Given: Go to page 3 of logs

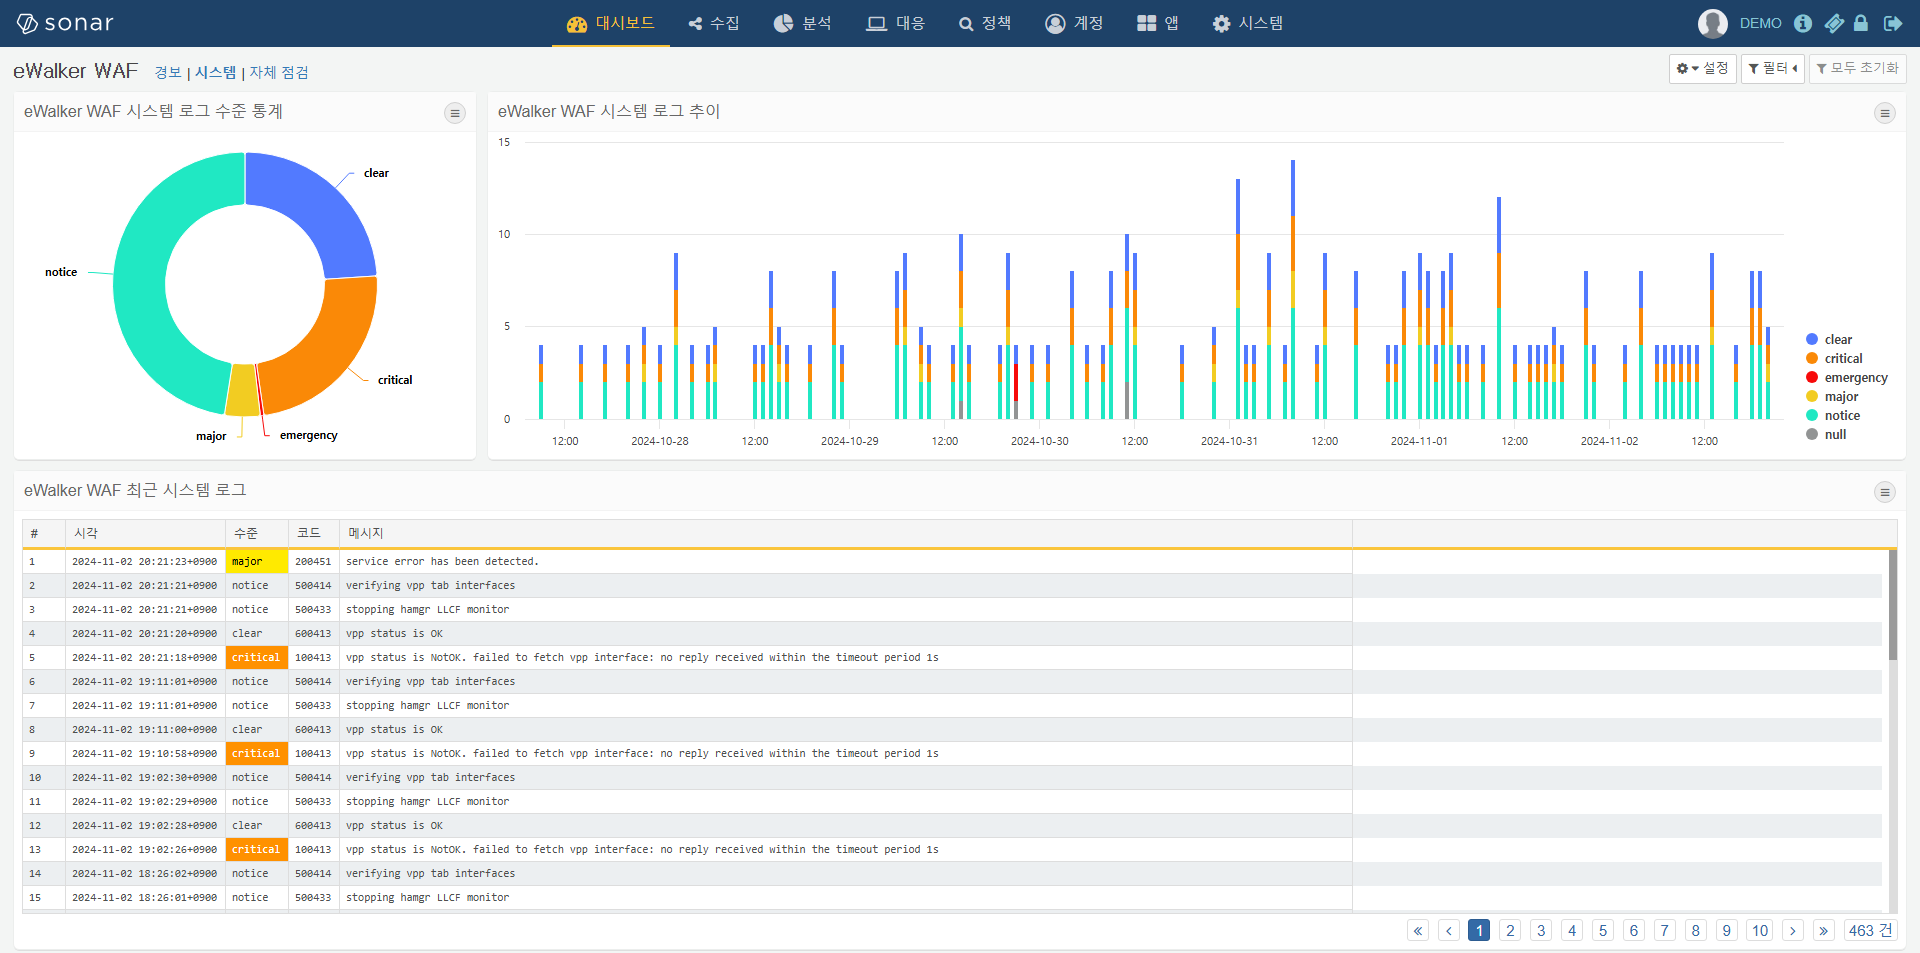Looking at the screenshot, I should [x=1541, y=930].
